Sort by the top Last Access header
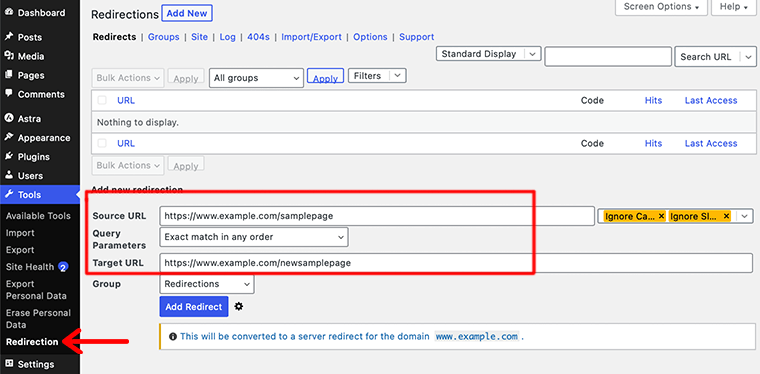The image size is (760, 374). coord(711,100)
